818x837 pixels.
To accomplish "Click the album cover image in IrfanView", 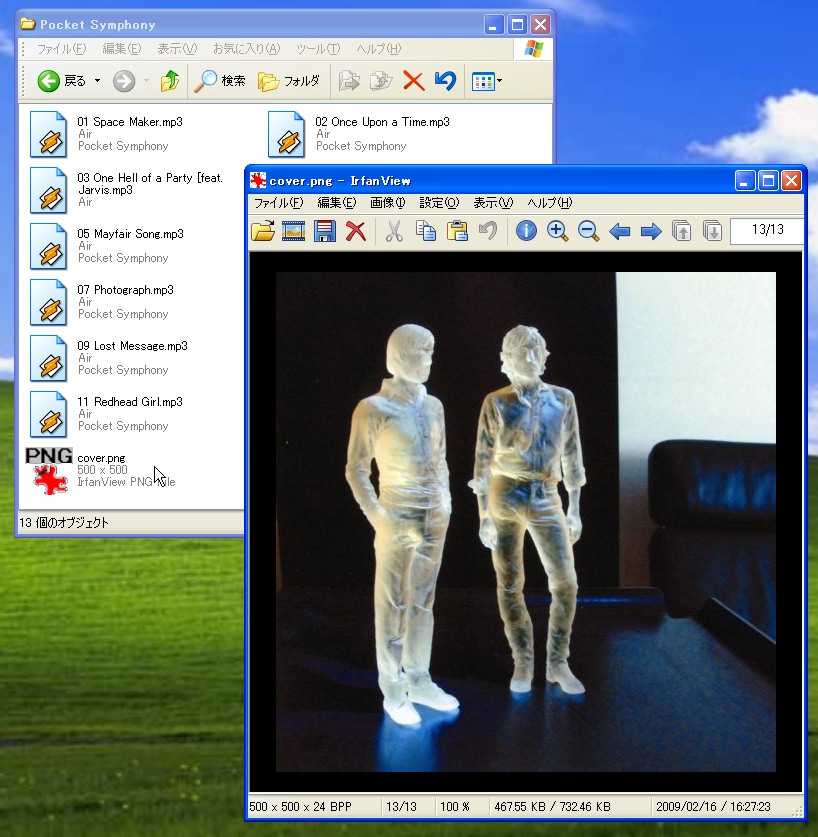I will (x=525, y=522).
